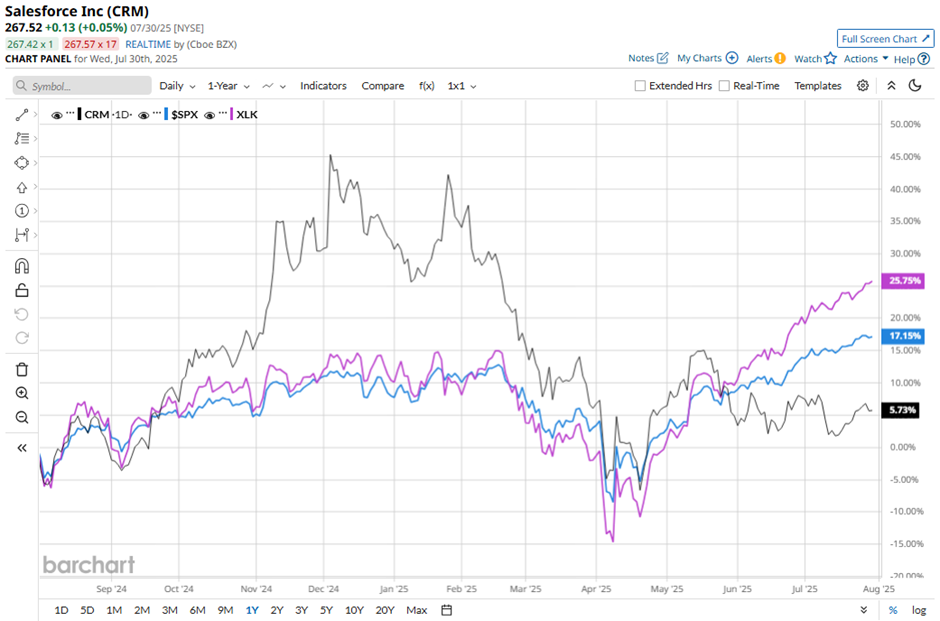The image size is (940, 621).
Task: Delete drawings with the trash icon
Action: (x=22, y=369)
